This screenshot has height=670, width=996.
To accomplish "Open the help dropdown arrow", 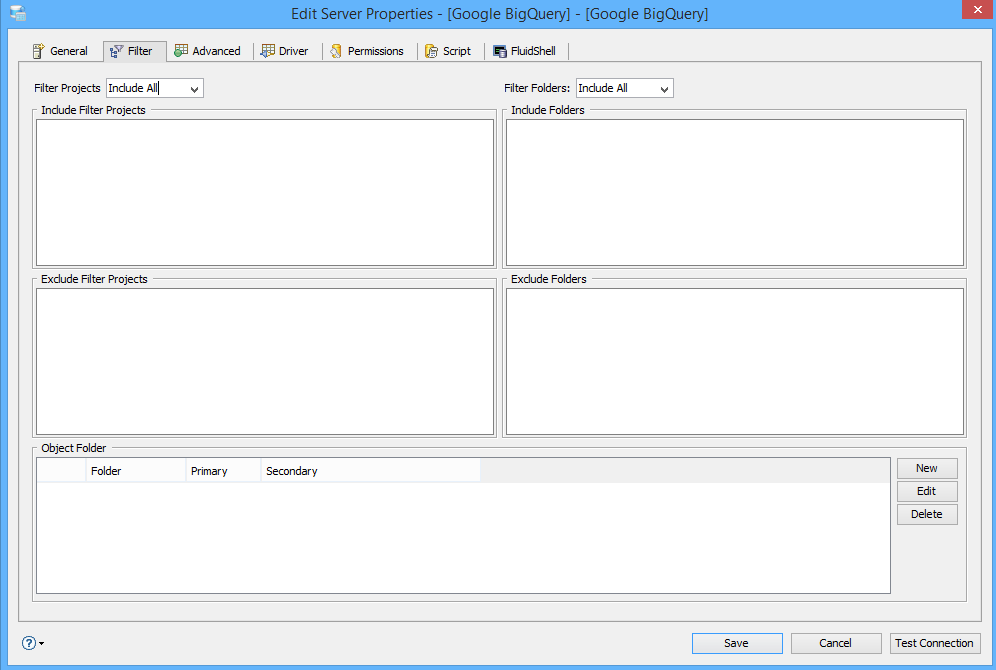I will pos(42,643).
